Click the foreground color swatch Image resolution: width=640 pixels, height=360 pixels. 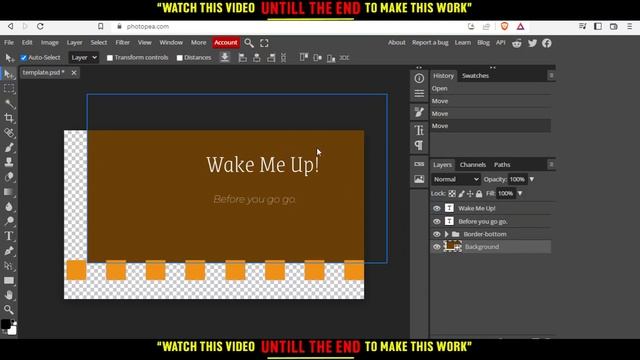(x=6, y=324)
